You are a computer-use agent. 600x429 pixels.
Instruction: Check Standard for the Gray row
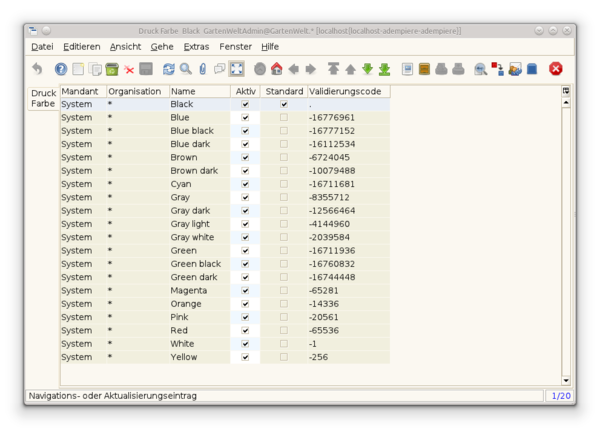pyautogui.click(x=284, y=197)
